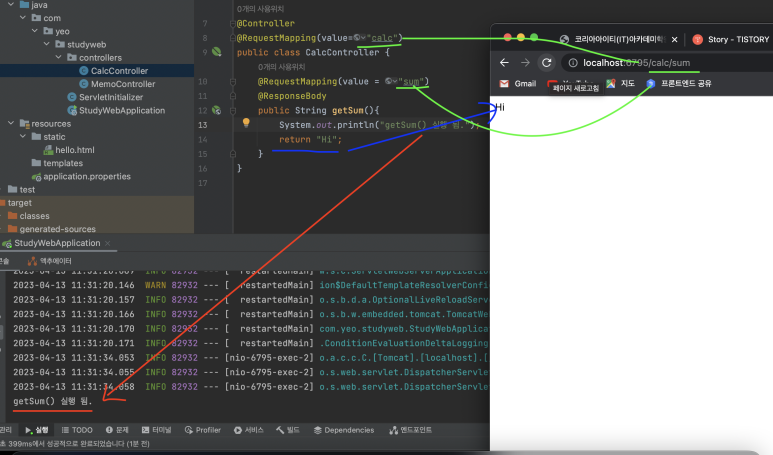Reload the page in the browser

(x=546, y=63)
